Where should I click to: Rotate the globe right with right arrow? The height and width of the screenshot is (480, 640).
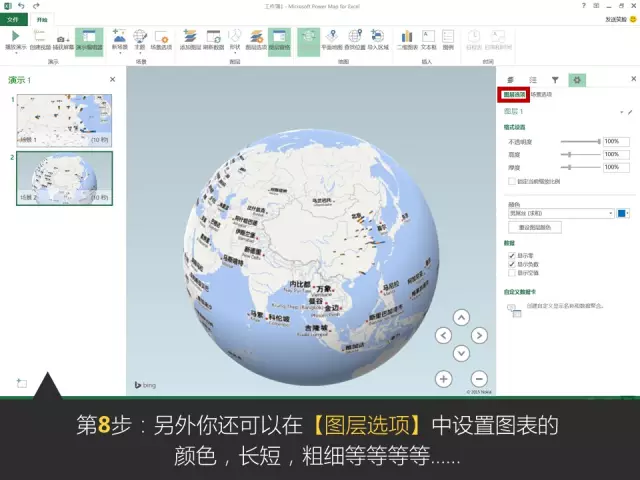pos(479,335)
